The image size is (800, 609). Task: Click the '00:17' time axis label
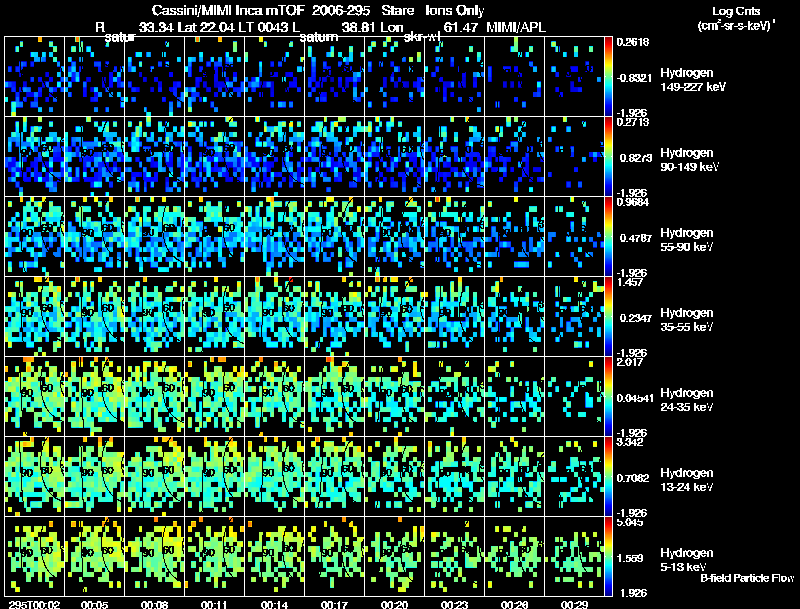tap(334, 604)
